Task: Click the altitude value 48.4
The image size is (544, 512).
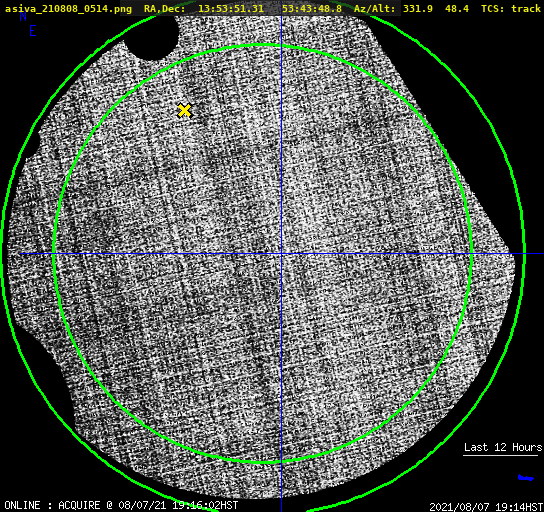Action: click(457, 8)
